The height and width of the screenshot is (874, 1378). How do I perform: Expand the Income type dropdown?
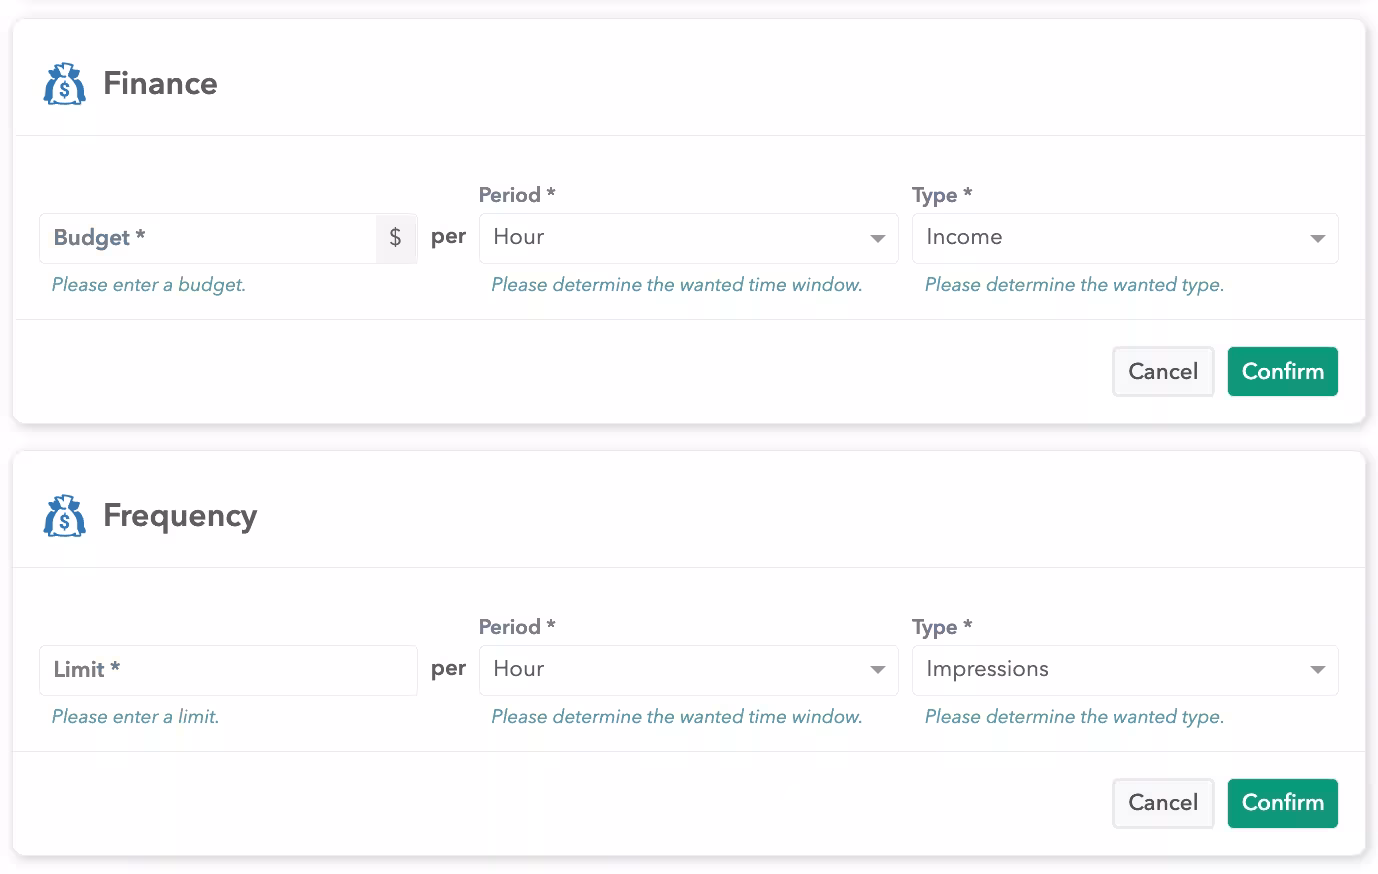pyautogui.click(x=1124, y=238)
